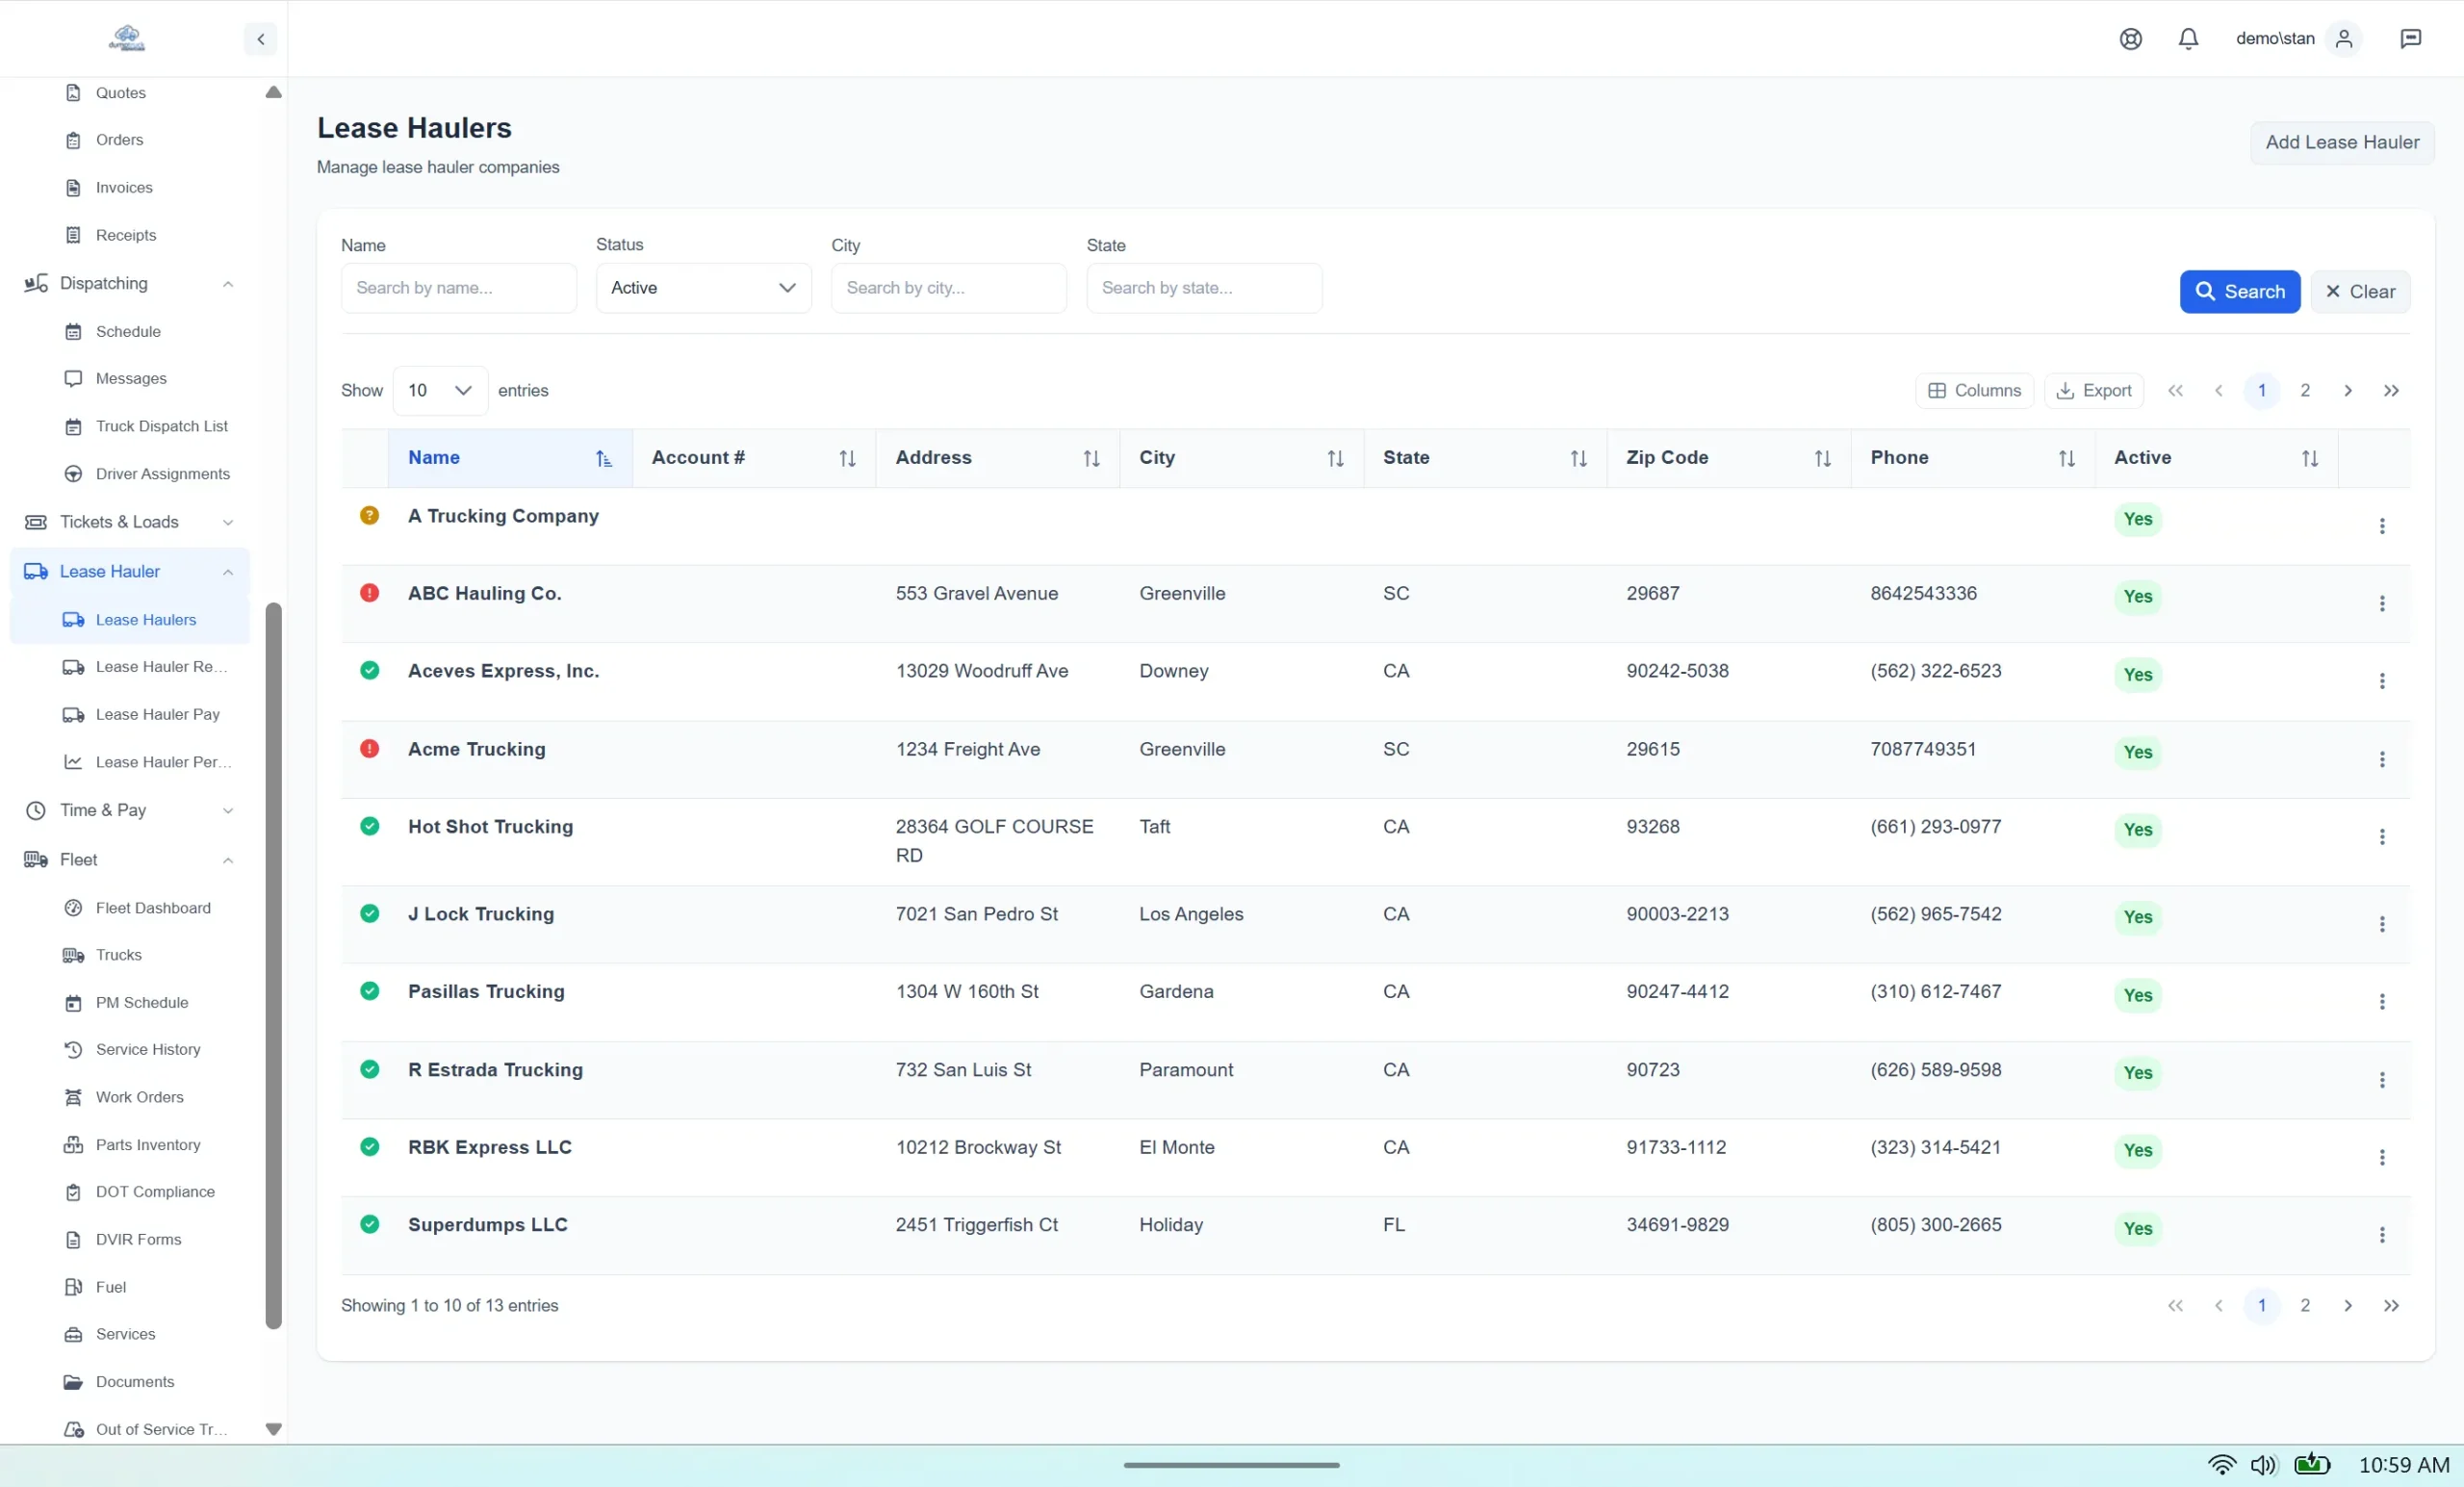Click the yellow question icon for A Trucking Company
Screen dimensions: 2464x1487
click(369, 515)
